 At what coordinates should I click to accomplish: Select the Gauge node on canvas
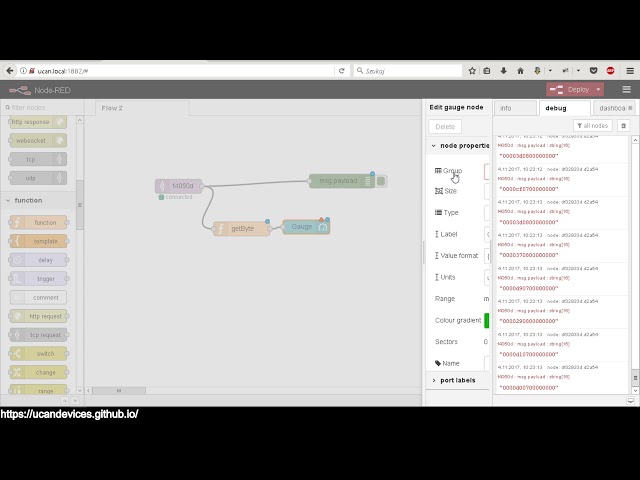[306, 227]
